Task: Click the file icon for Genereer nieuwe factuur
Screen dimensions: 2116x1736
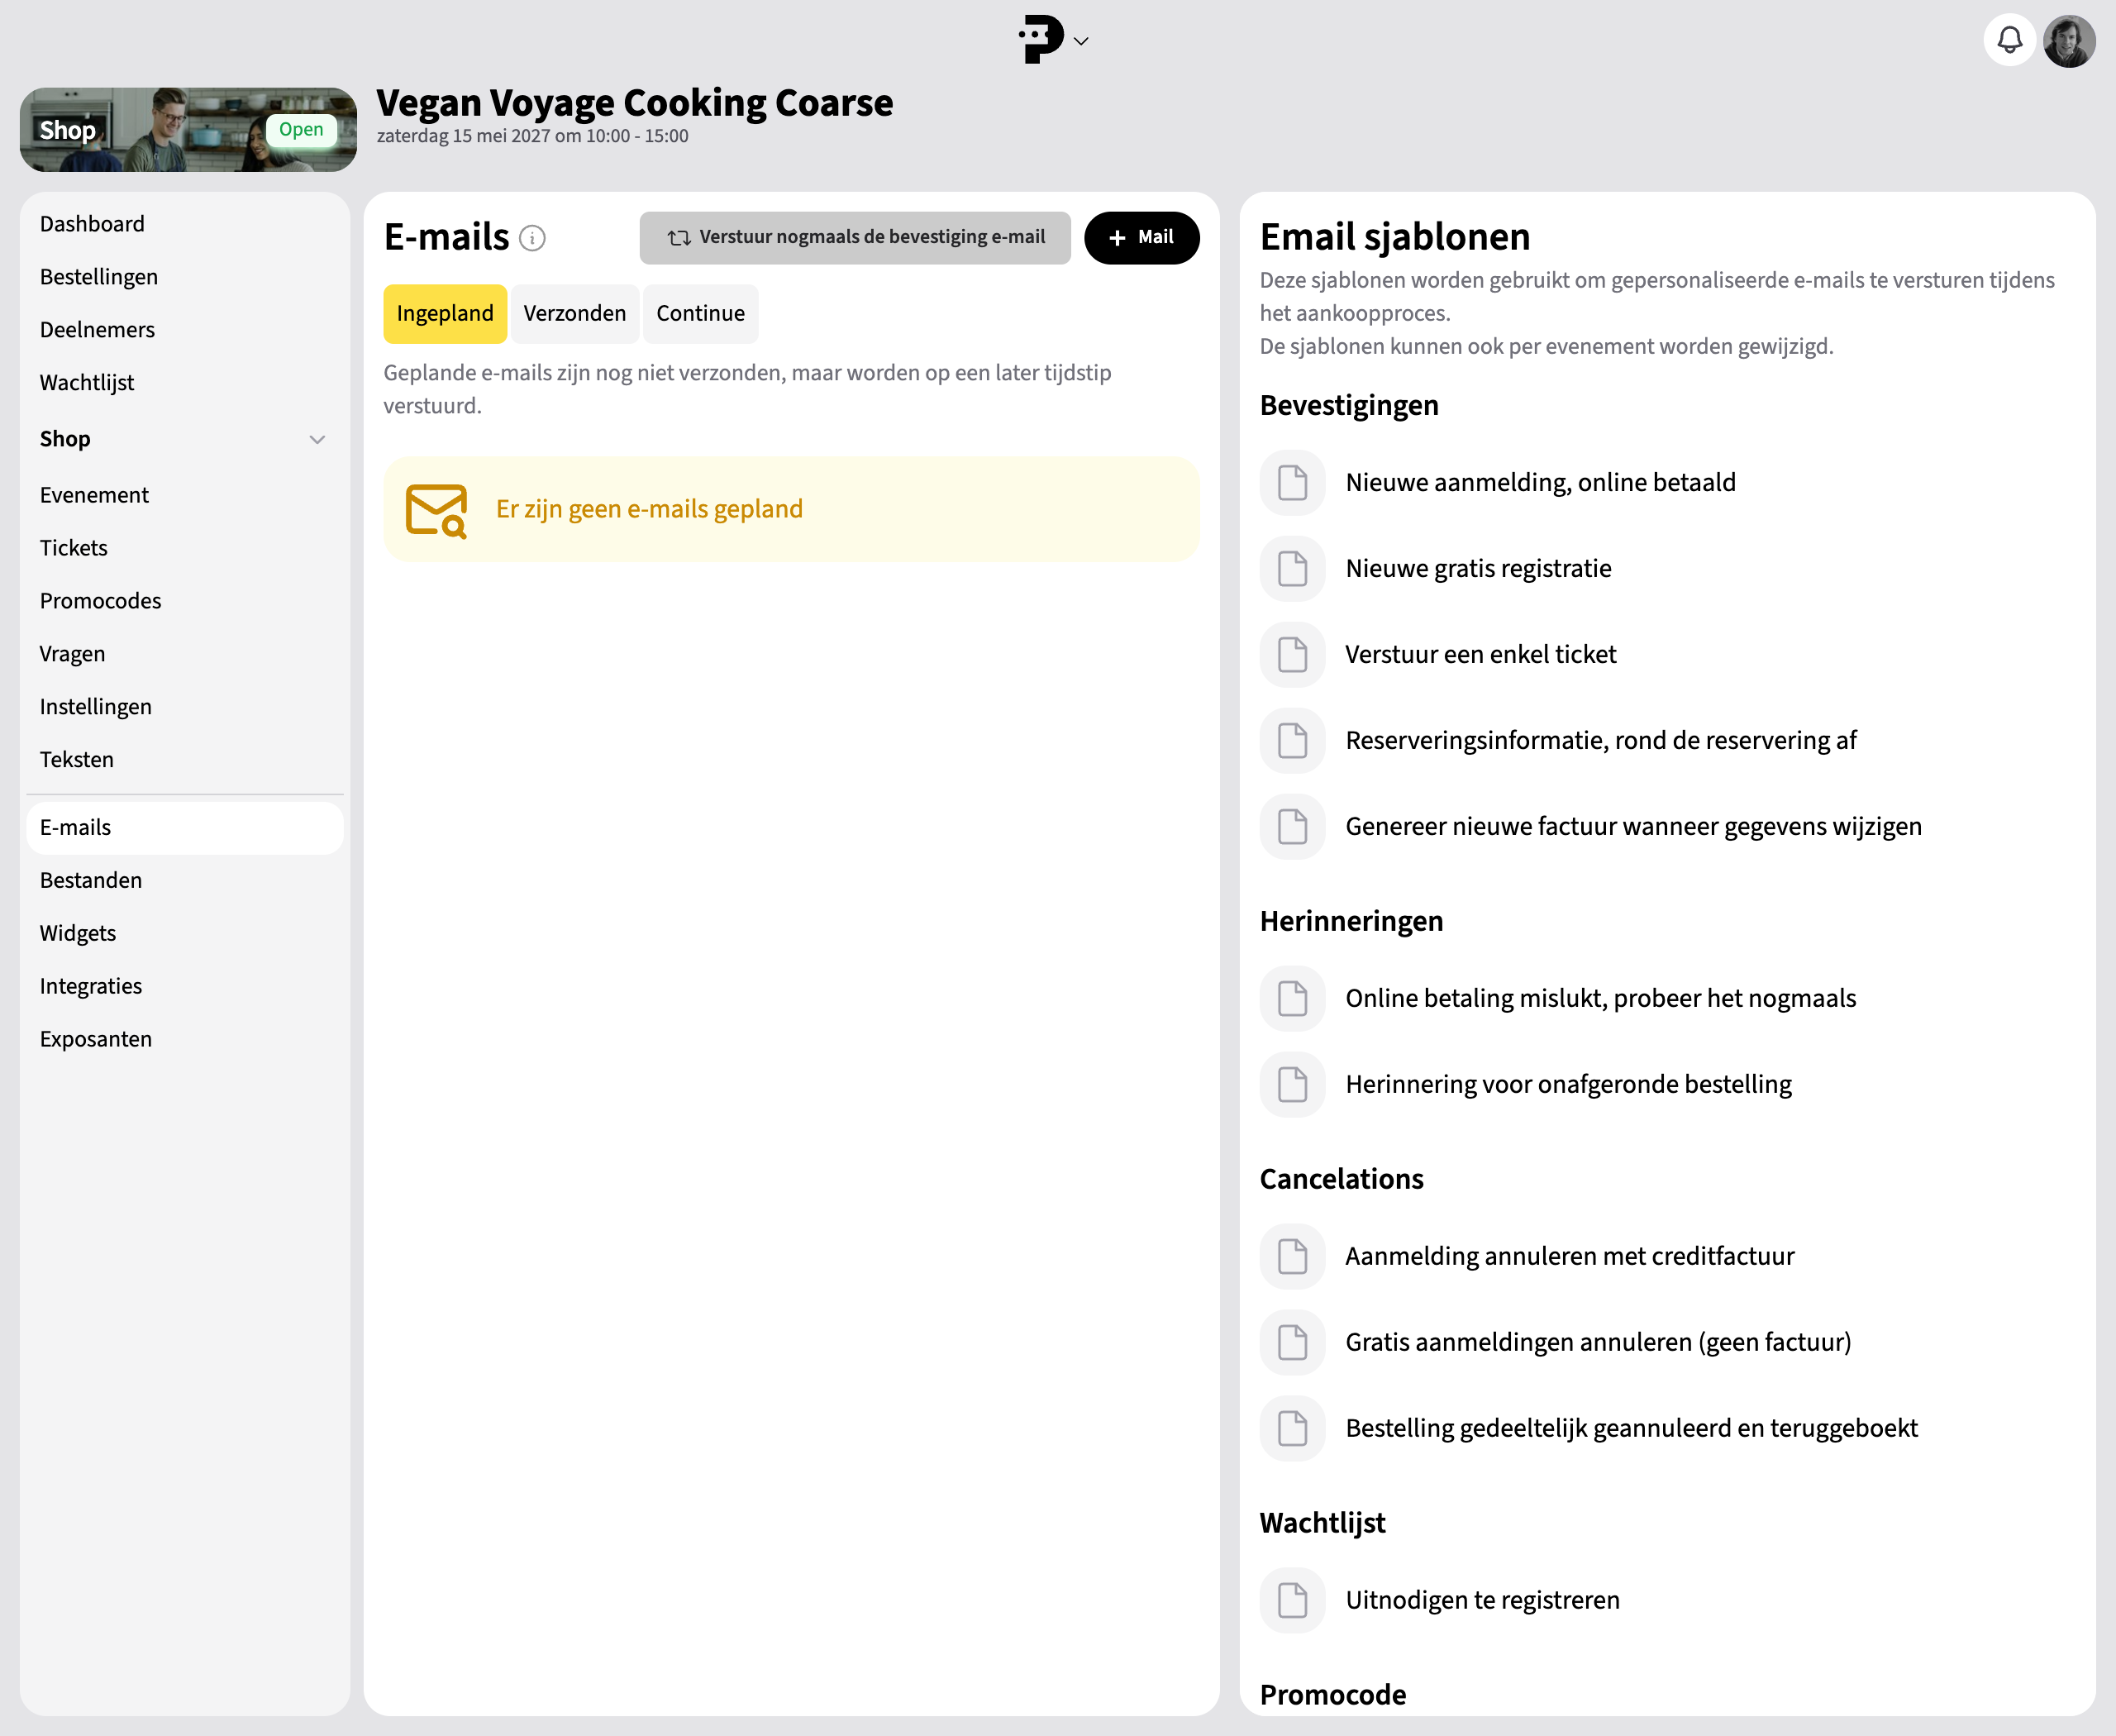Action: (1293, 827)
